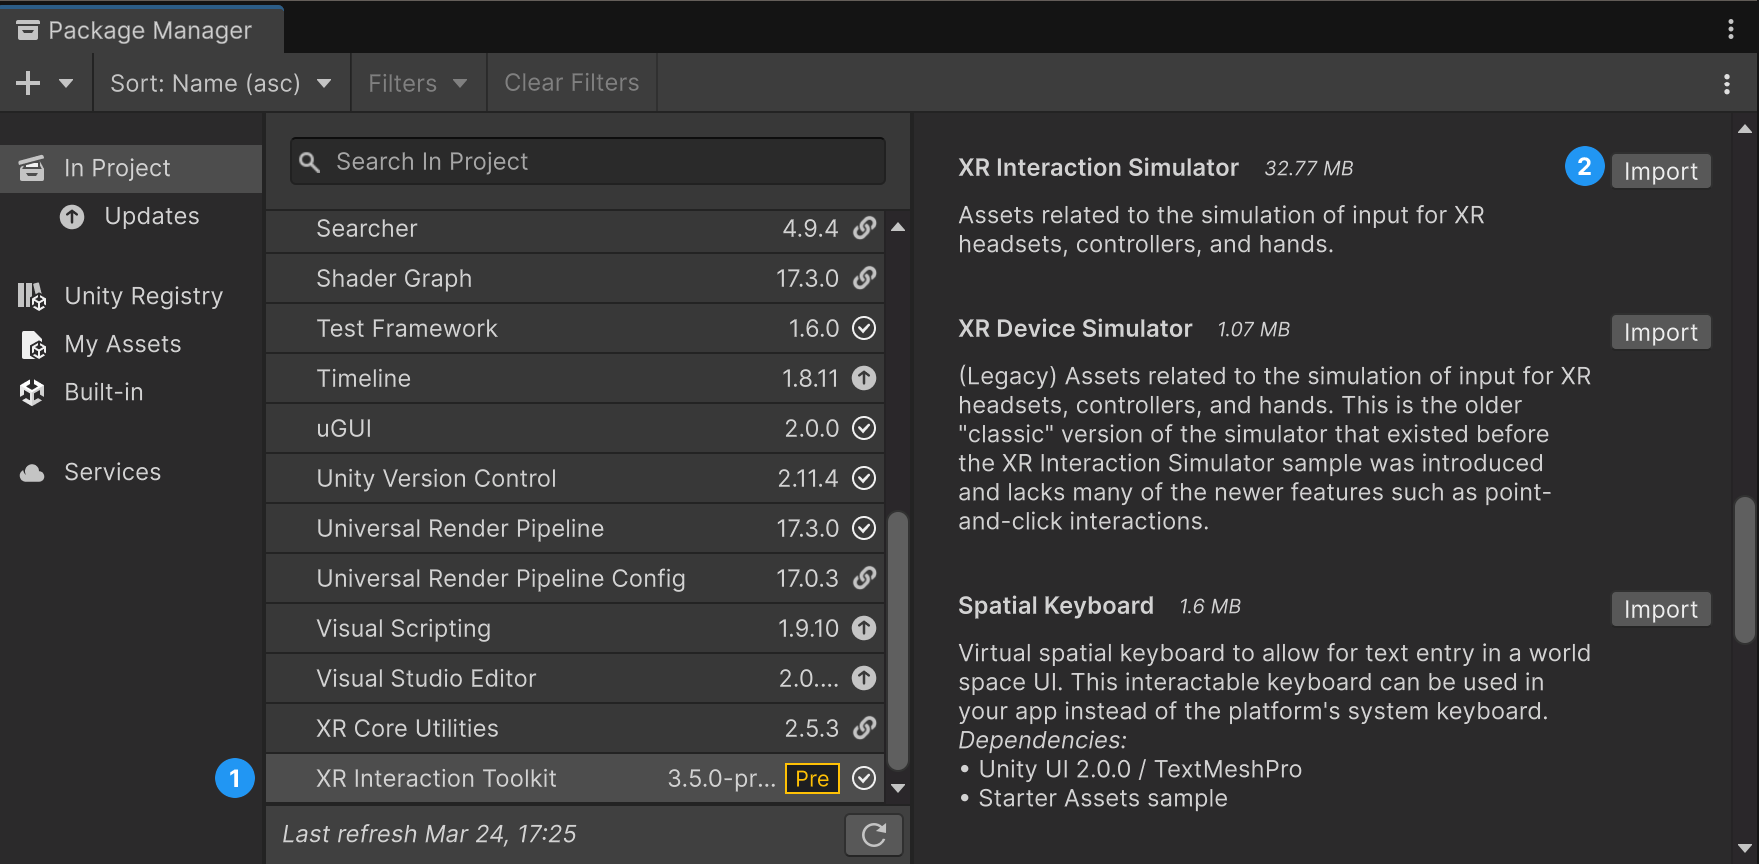Viewport: 1759px width, 864px height.
Task: Click the package list scrollbar thumb
Action: [898, 640]
